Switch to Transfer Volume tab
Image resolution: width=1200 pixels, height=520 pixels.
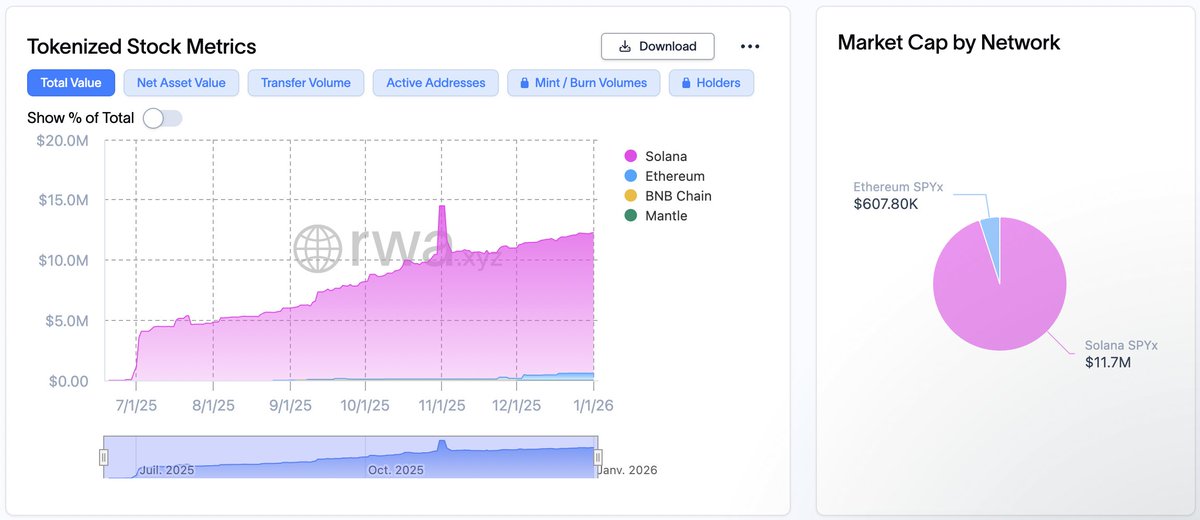306,83
